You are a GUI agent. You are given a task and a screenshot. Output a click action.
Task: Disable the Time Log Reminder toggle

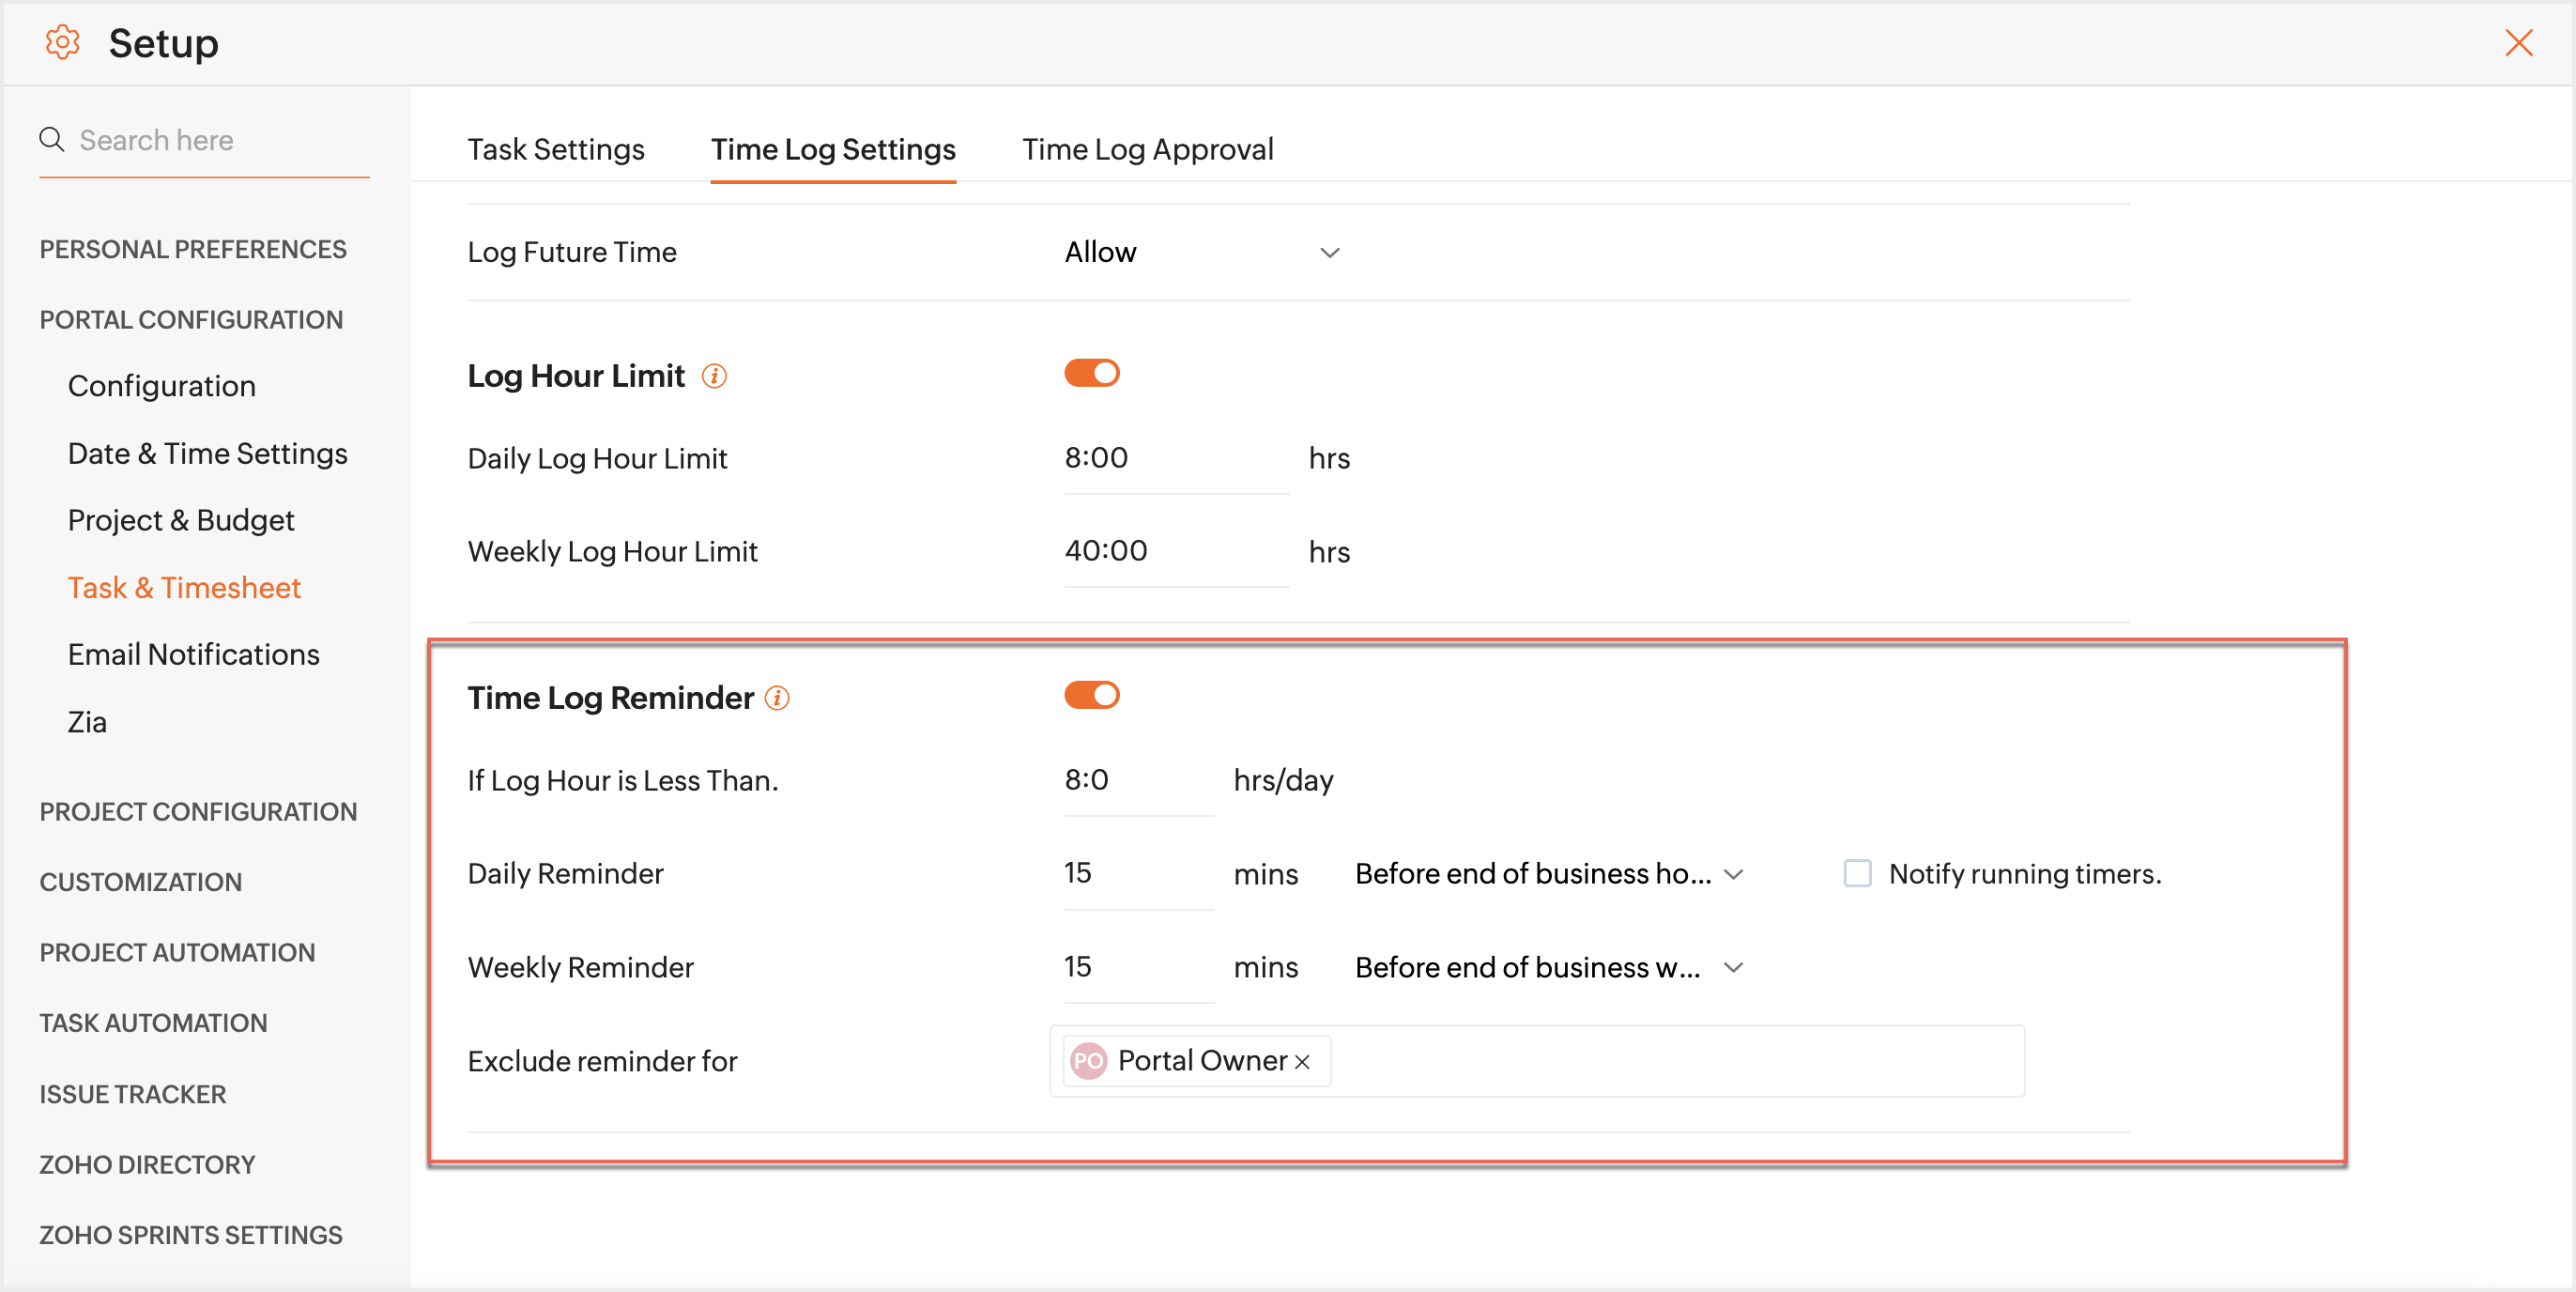1091,695
